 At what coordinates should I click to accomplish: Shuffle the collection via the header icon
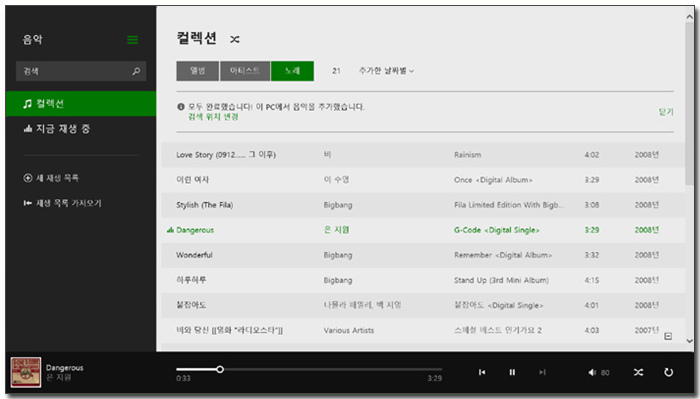pyautogui.click(x=235, y=39)
